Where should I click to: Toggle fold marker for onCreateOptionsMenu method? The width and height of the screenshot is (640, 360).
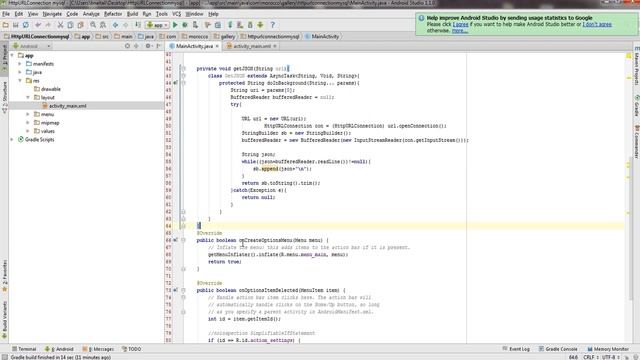point(183,240)
